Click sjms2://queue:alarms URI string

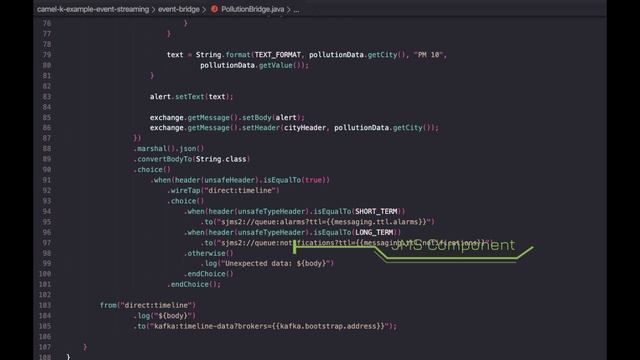point(324,222)
